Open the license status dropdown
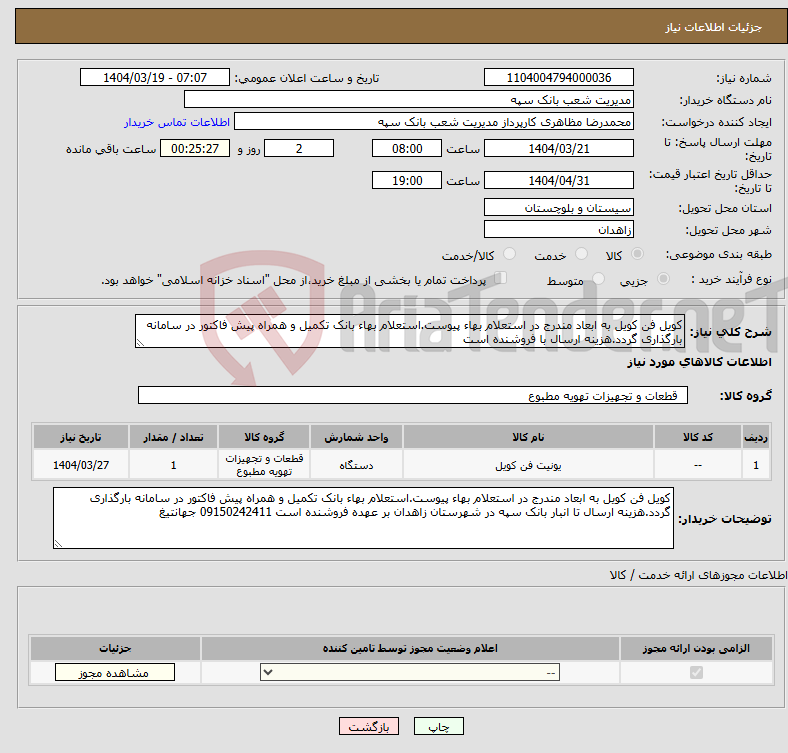 (410, 673)
